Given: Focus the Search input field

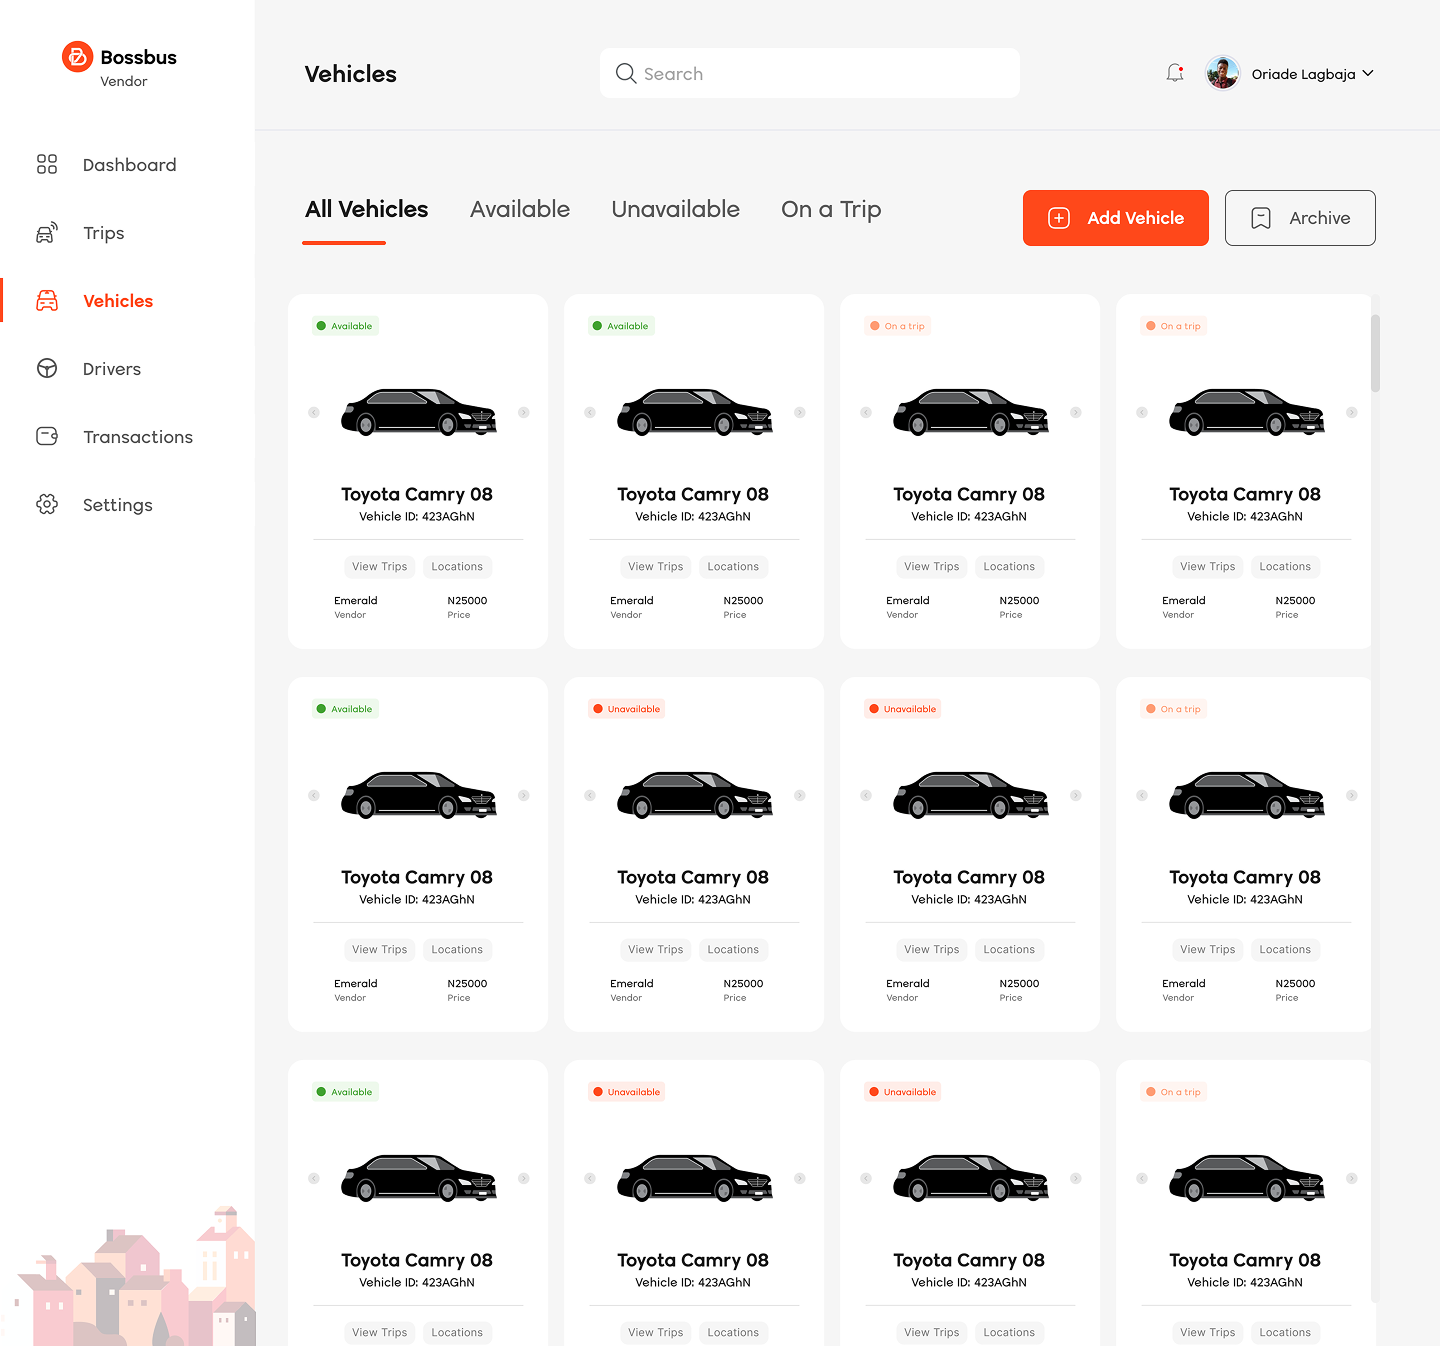Looking at the screenshot, I should (x=810, y=73).
